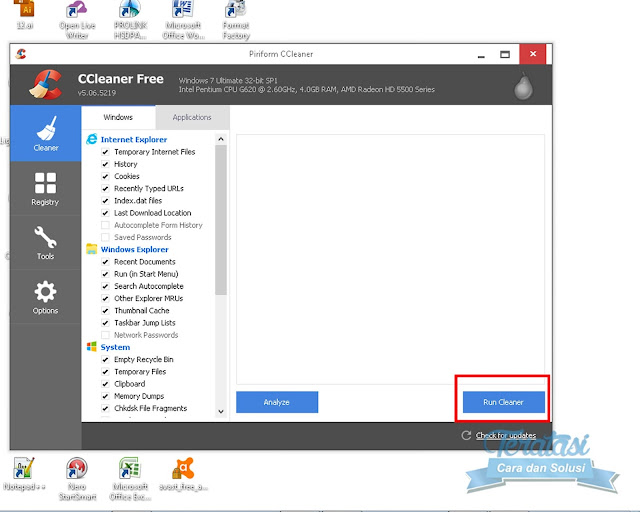Enable Saved Passwords checkbox
The height and width of the screenshot is (512, 640).
pyautogui.click(x=105, y=237)
